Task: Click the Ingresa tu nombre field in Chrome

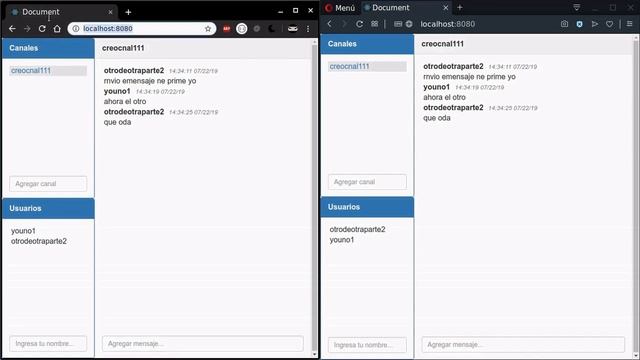Action: click(48, 343)
